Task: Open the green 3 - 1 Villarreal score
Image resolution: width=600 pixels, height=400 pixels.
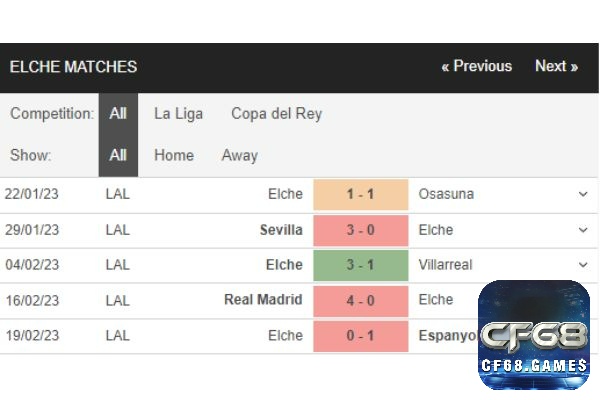Action: 360,265
